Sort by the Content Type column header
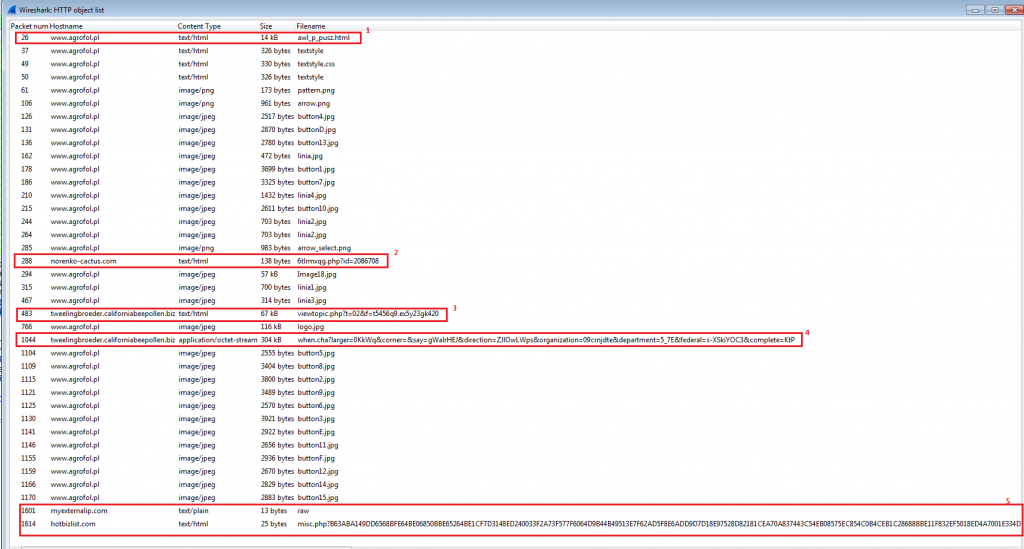This screenshot has width=1024, height=549. click(199, 26)
